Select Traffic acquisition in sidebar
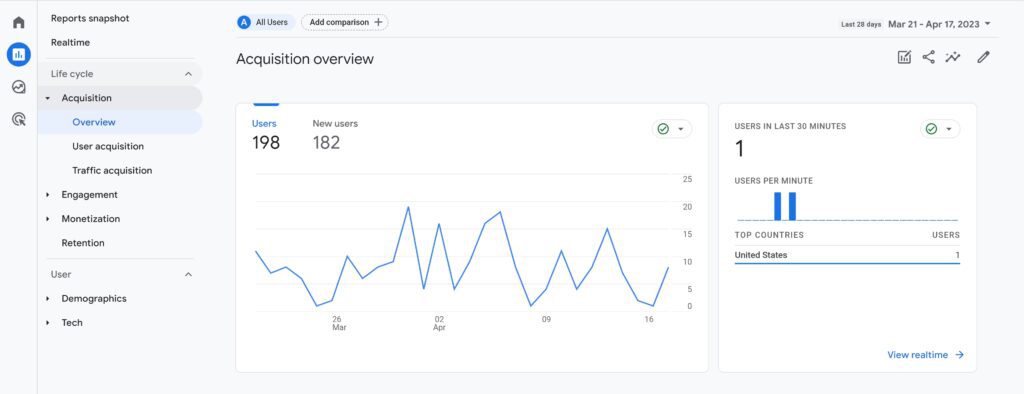 pyautogui.click(x=112, y=171)
